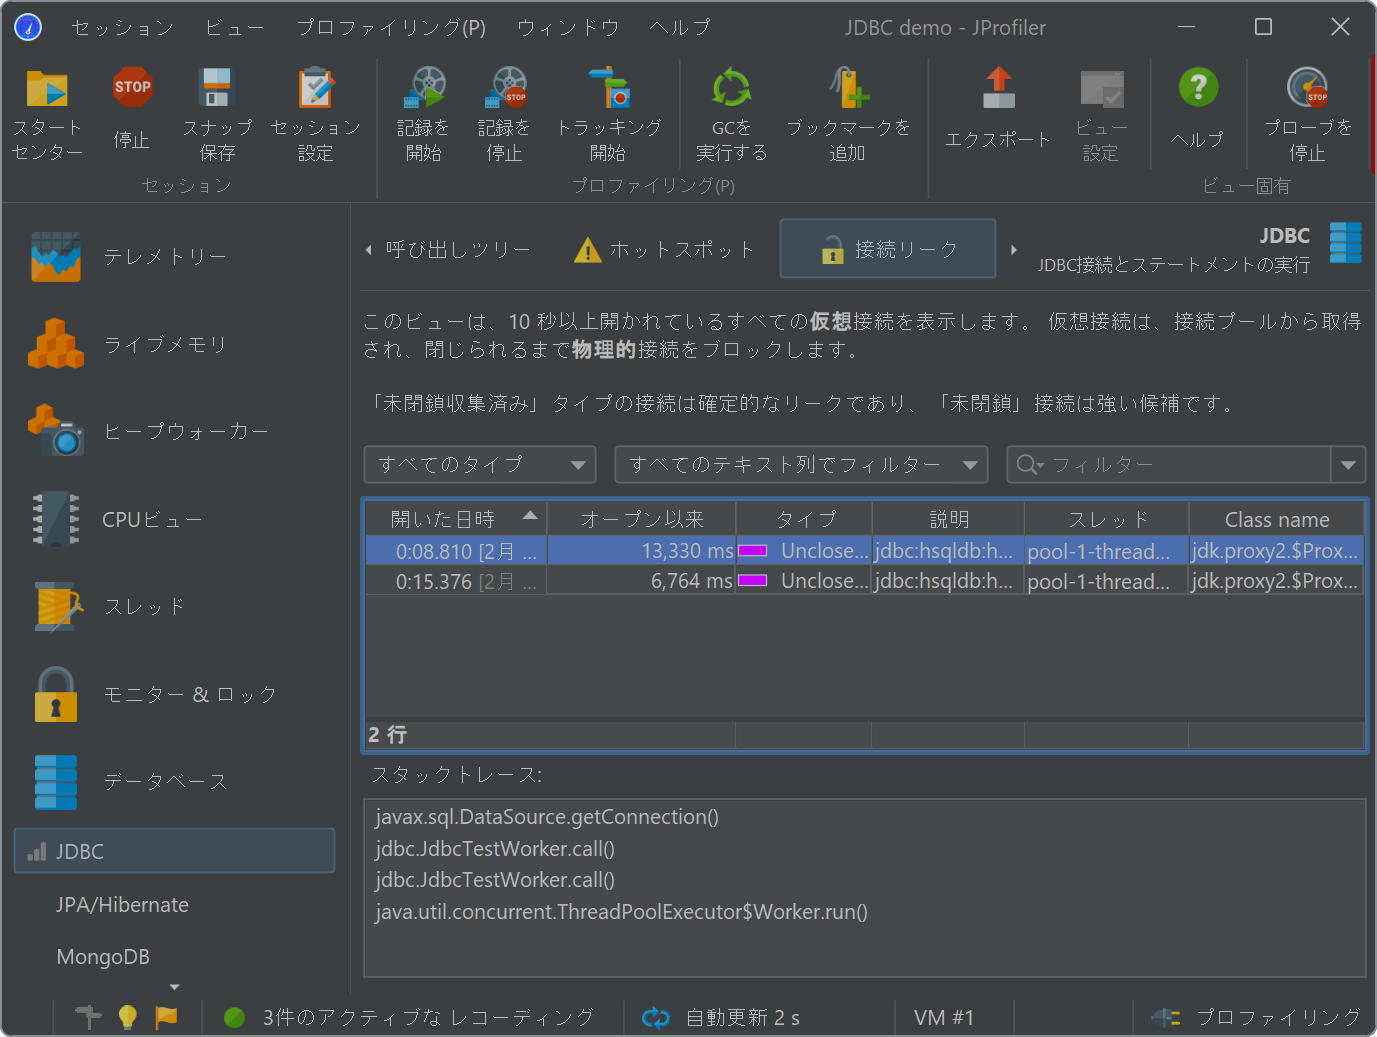Click the flag icon in status bar

pos(166,1017)
